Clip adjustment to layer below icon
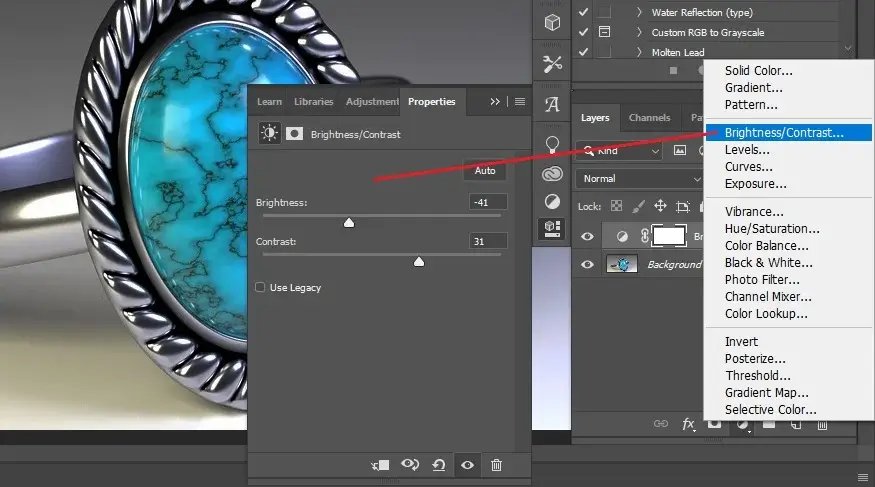Screen dimensions: 875x487 click(x=380, y=465)
